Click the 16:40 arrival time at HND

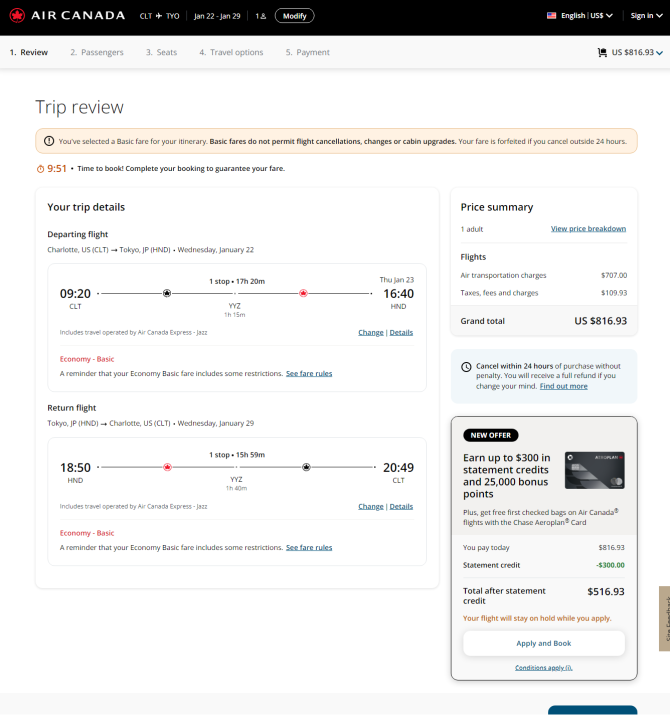398,294
